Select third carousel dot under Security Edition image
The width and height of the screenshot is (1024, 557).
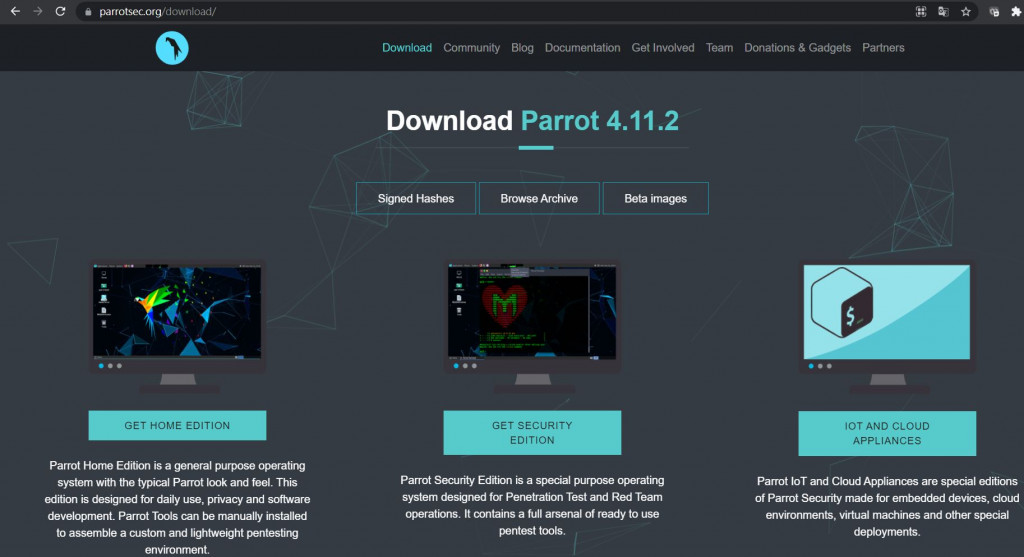point(474,366)
